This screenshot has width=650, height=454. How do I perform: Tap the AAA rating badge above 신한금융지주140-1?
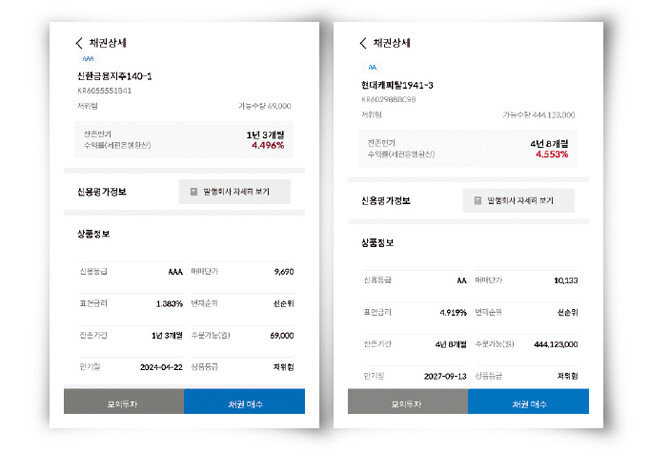(88, 59)
